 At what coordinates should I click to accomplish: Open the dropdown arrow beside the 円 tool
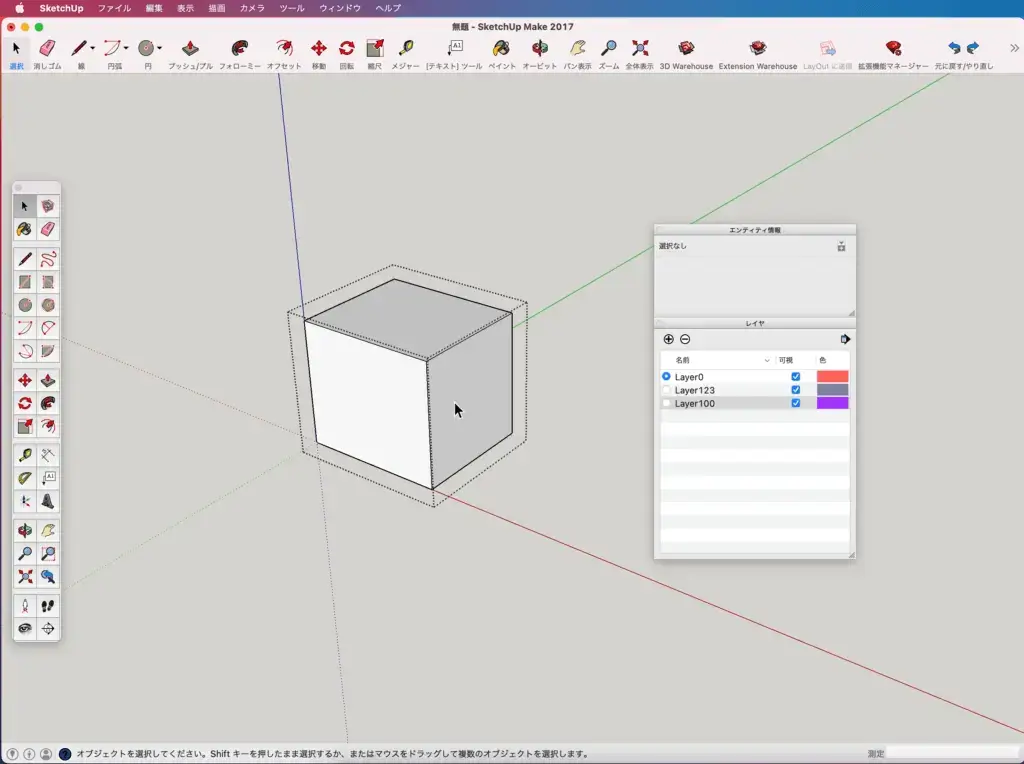click(159, 48)
